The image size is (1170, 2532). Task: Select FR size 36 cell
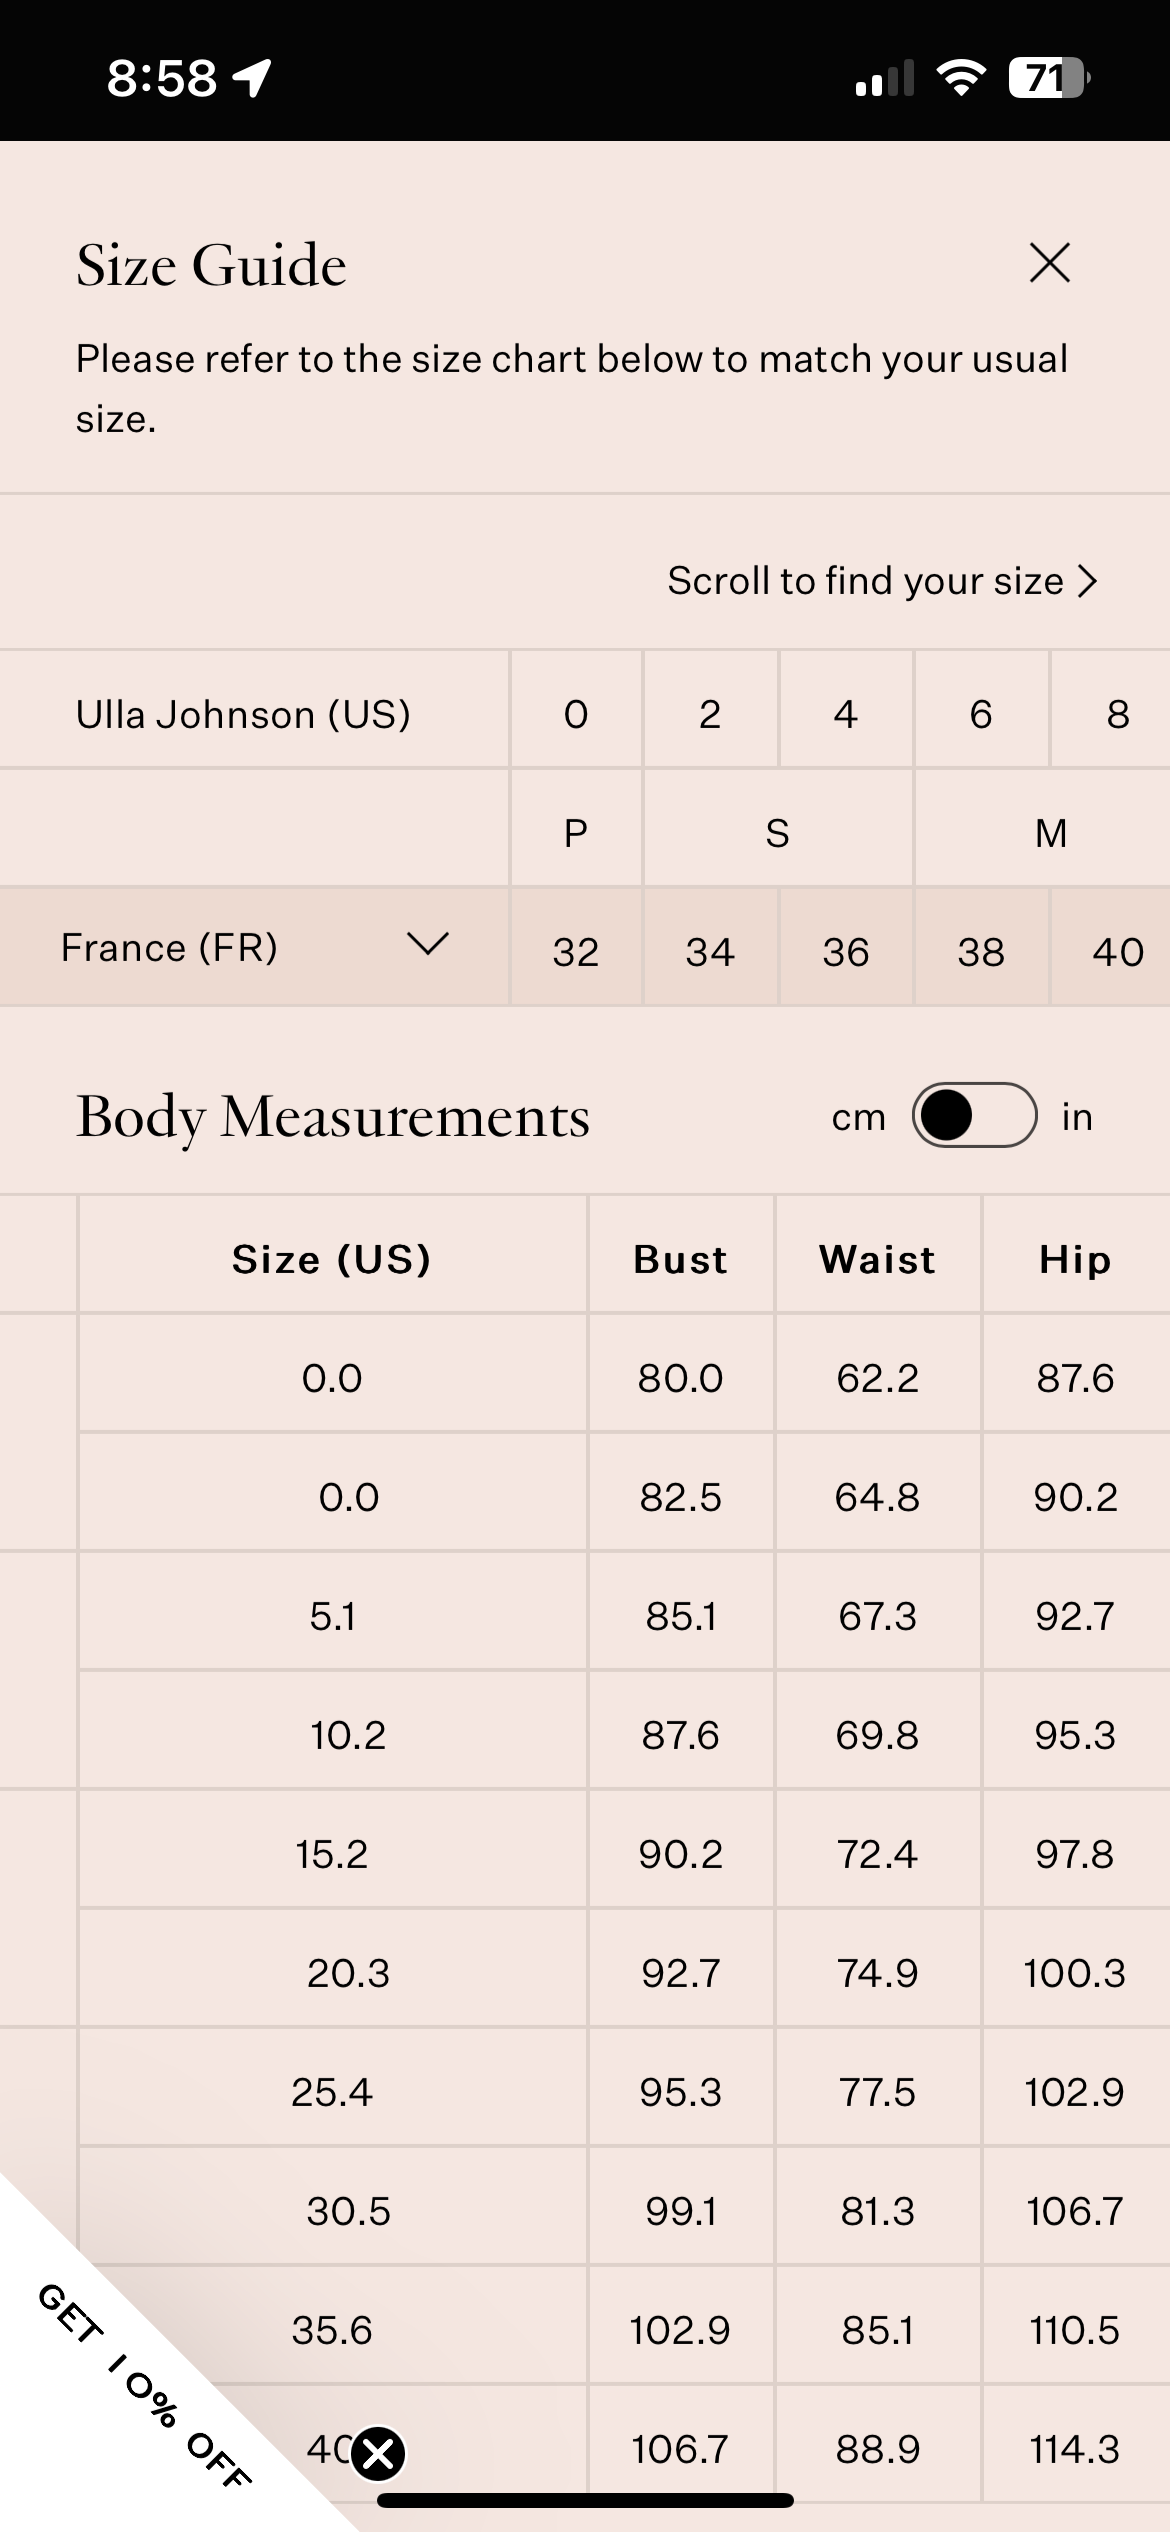pos(846,951)
